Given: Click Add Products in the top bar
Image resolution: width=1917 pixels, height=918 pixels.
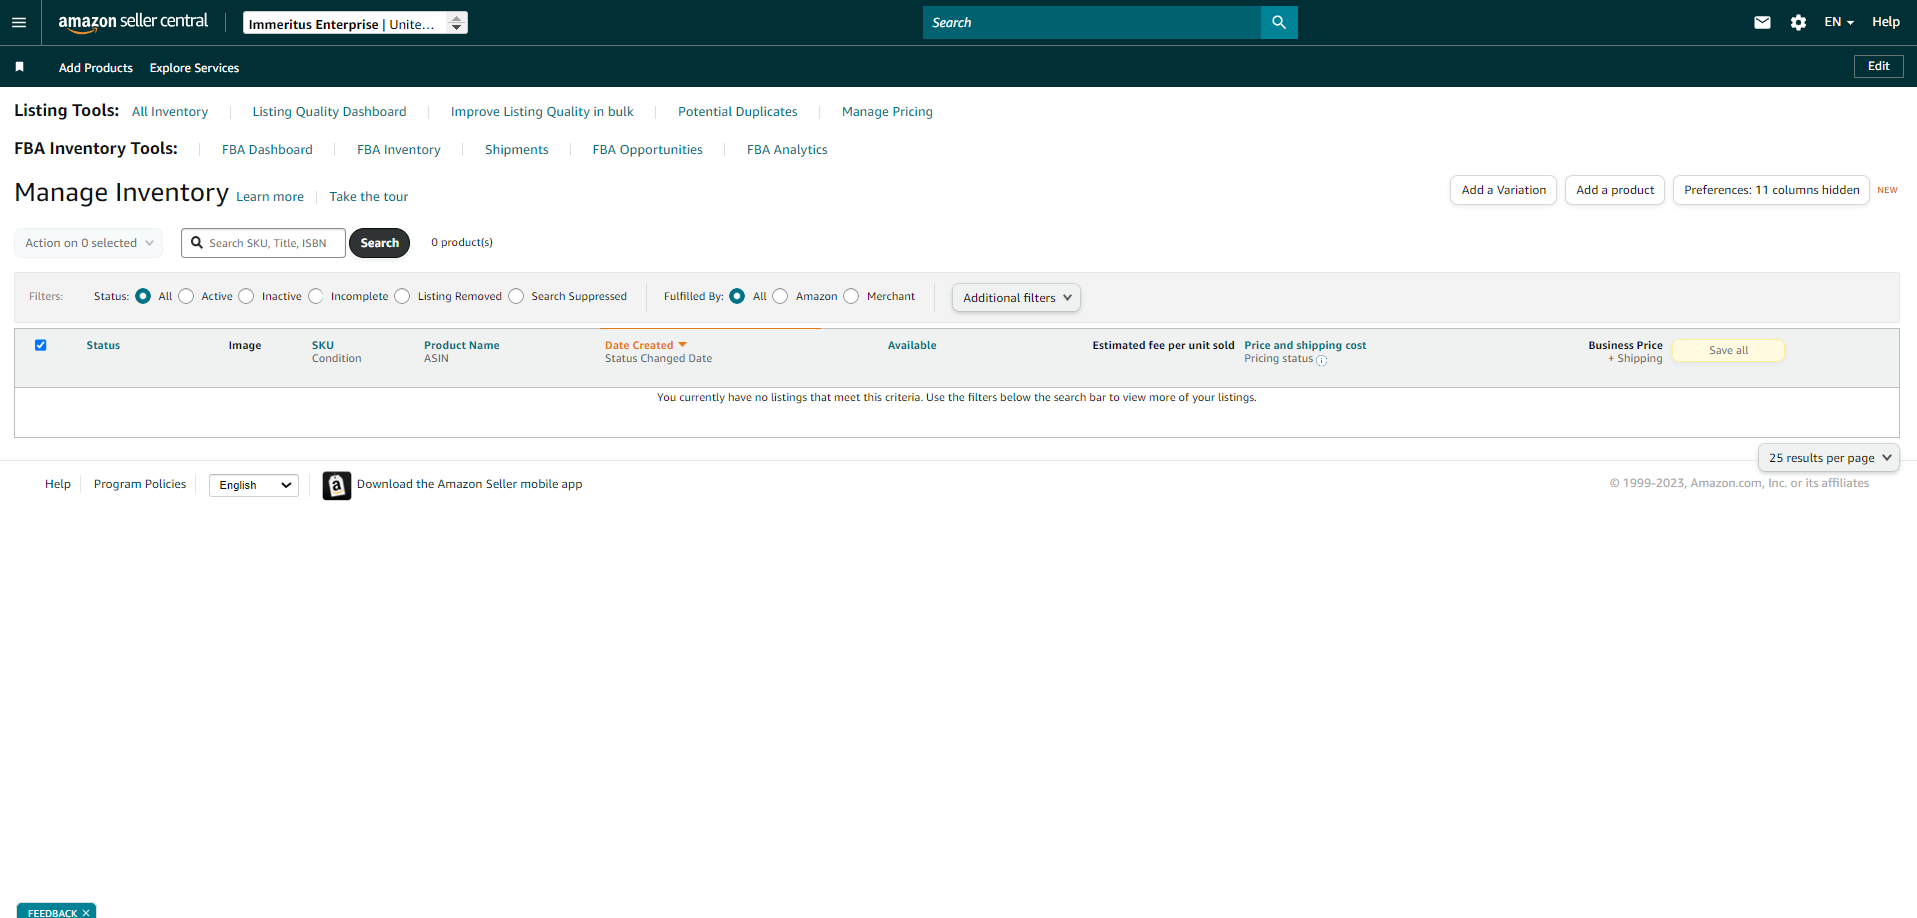Looking at the screenshot, I should click(96, 68).
